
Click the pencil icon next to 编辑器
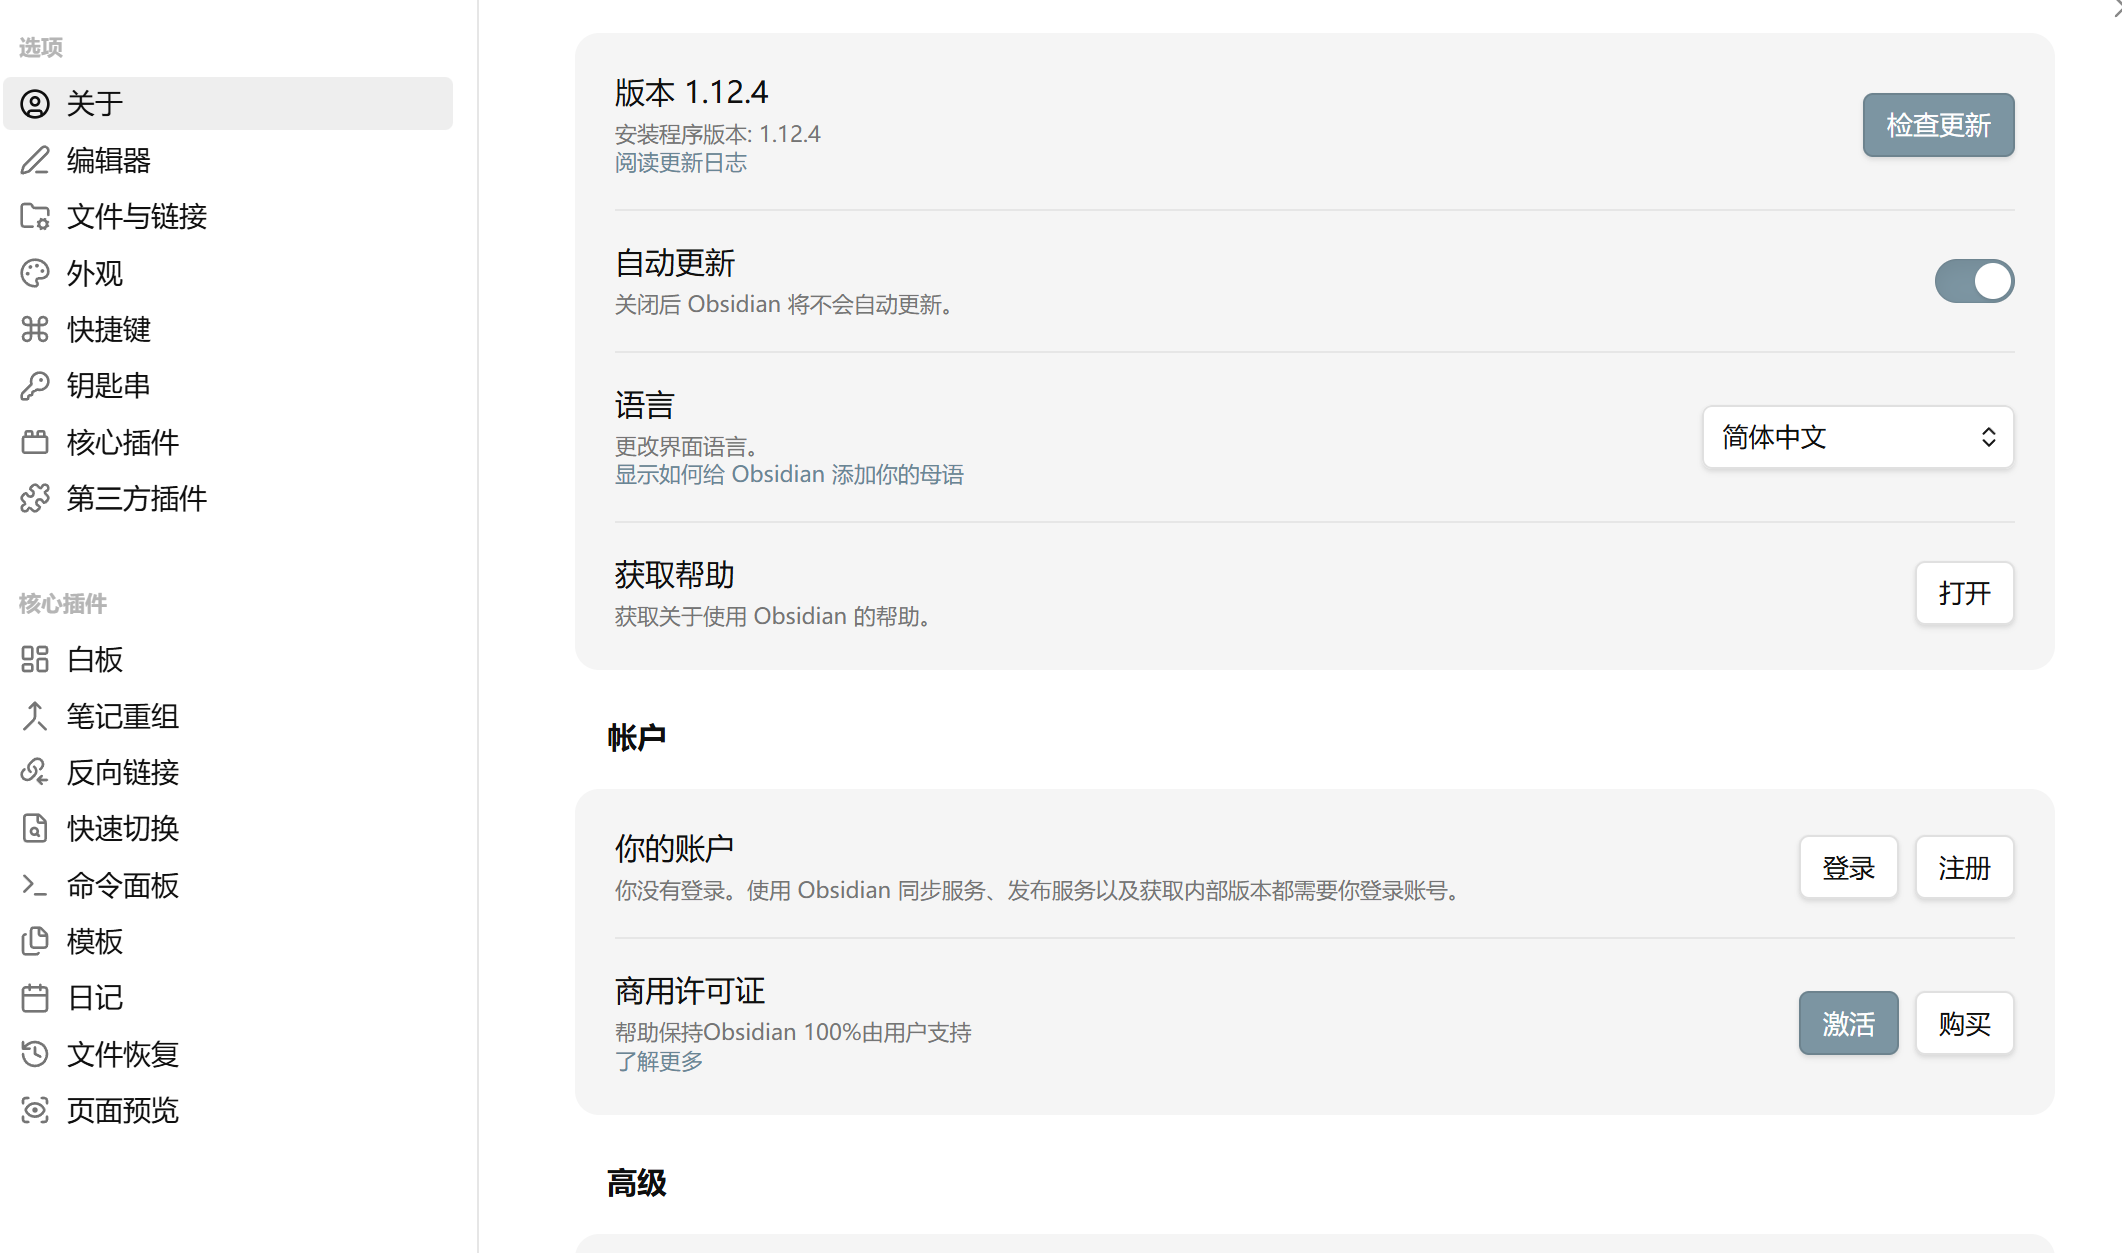click(x=35, y=160)
